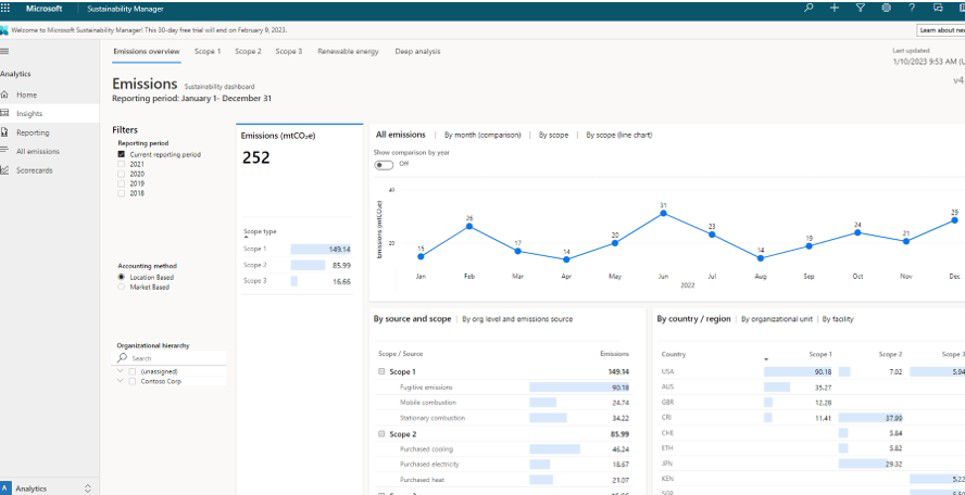Collapse the sidebar with hamburger icon
Viewport: 965px width, 495px height.
click(5, 51)
